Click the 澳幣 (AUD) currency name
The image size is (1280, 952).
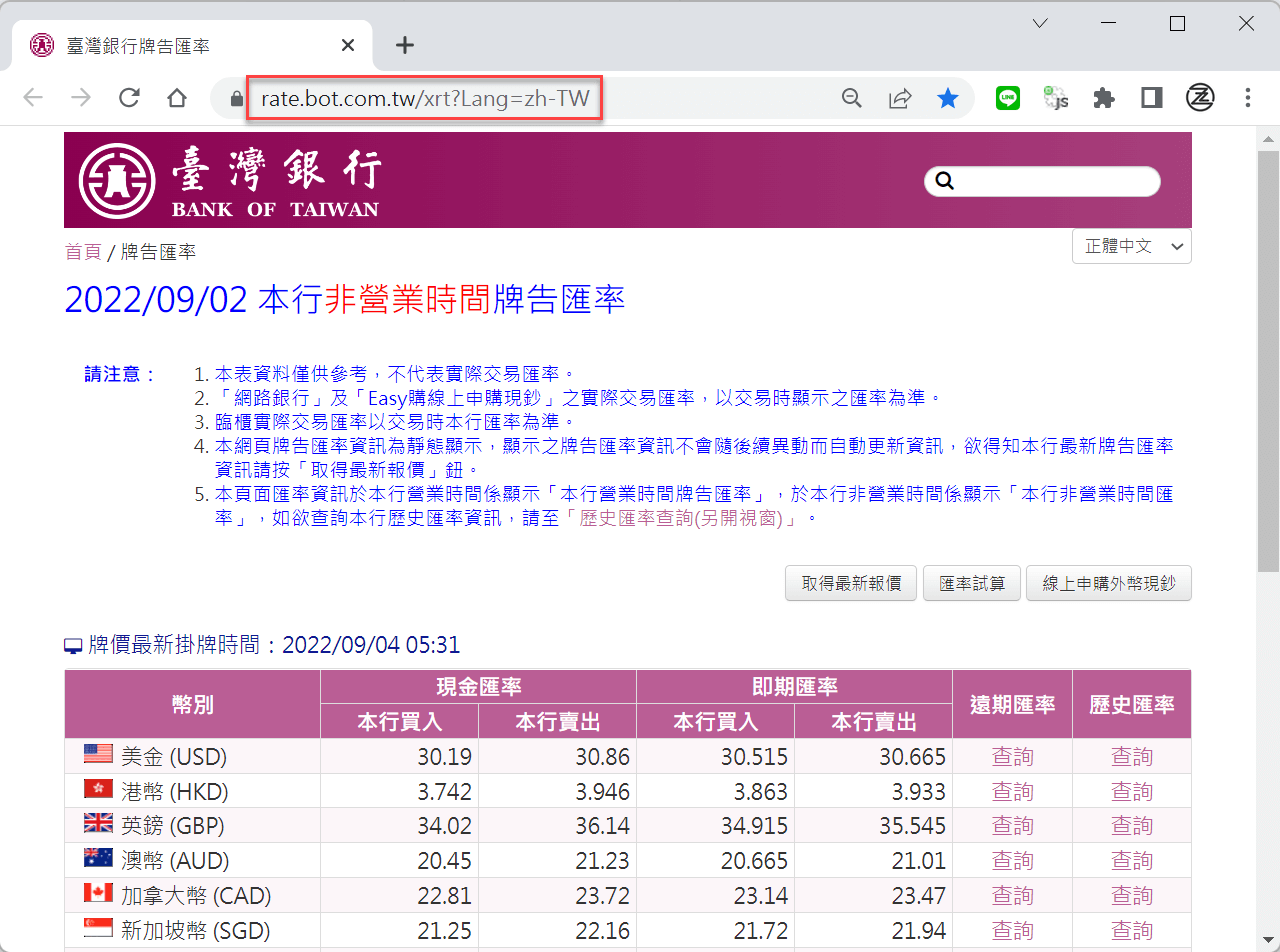(x=175, y=861)
